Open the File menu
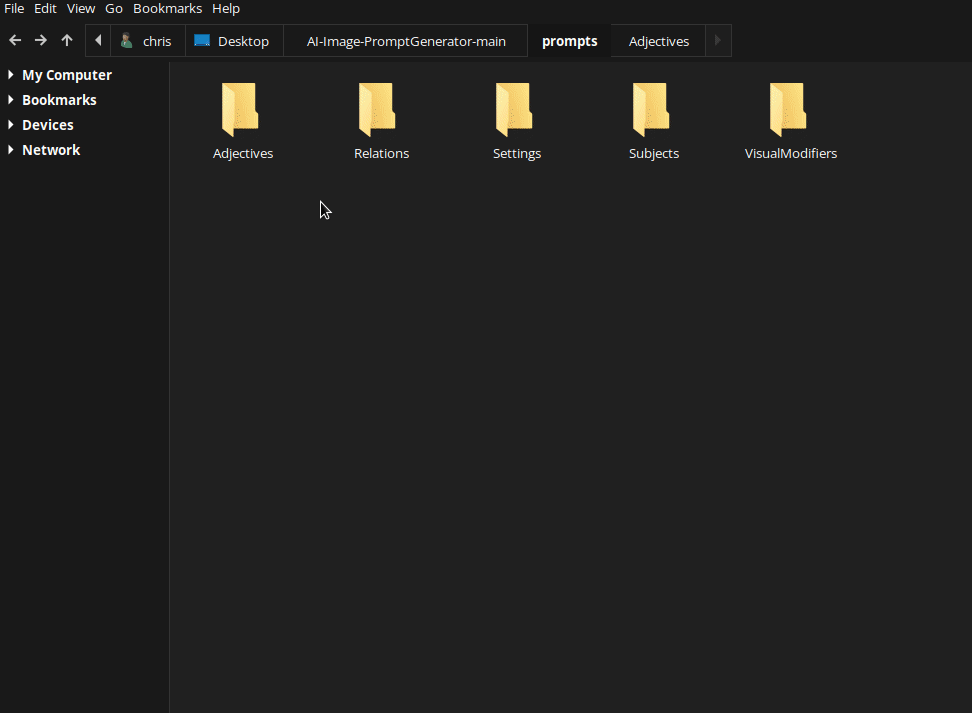Image resolution: width=972 pixels, height=713 pixels. (14, 9)
